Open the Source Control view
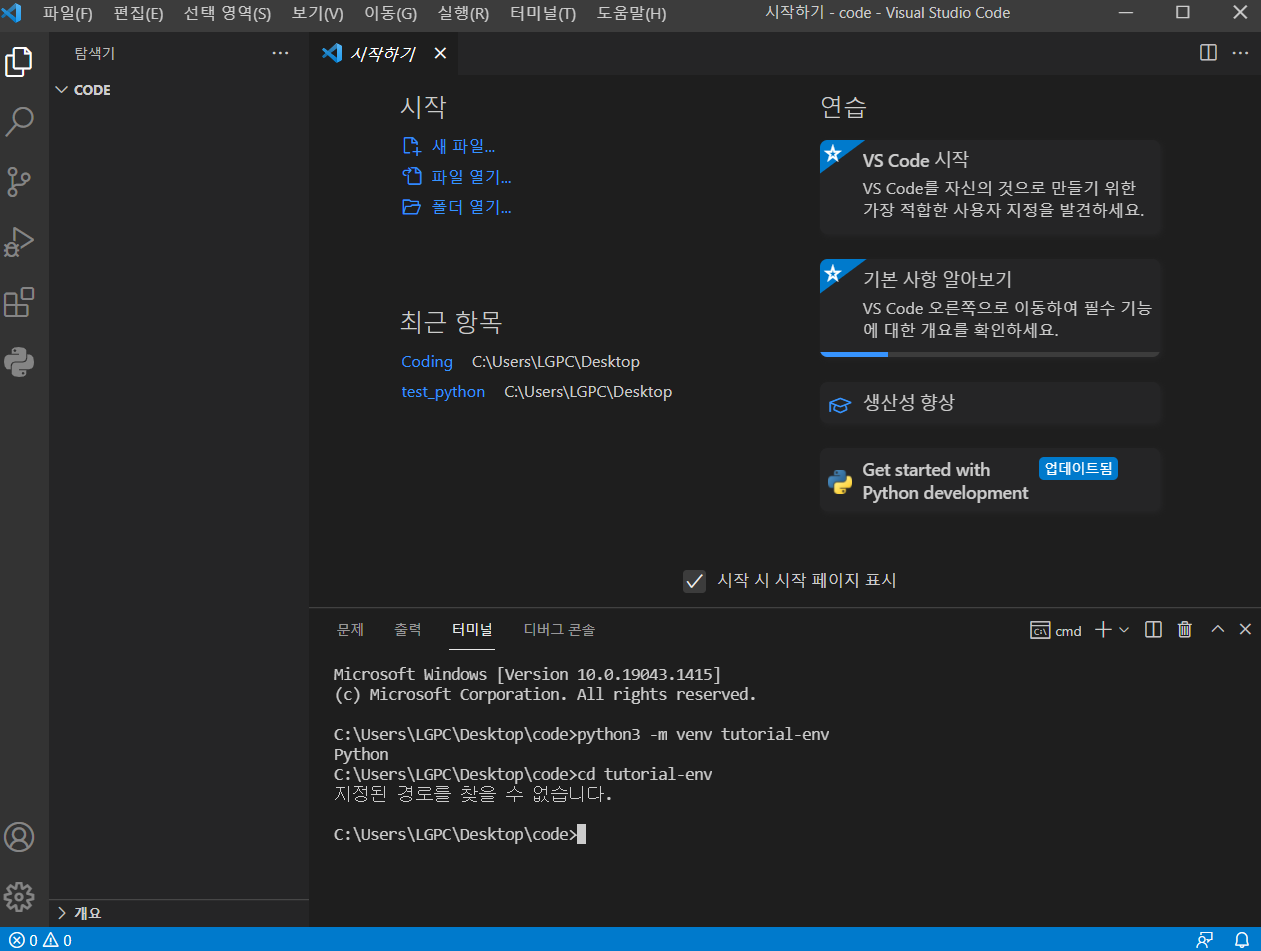Screen dimensions: 1261x951 (19, 182)
